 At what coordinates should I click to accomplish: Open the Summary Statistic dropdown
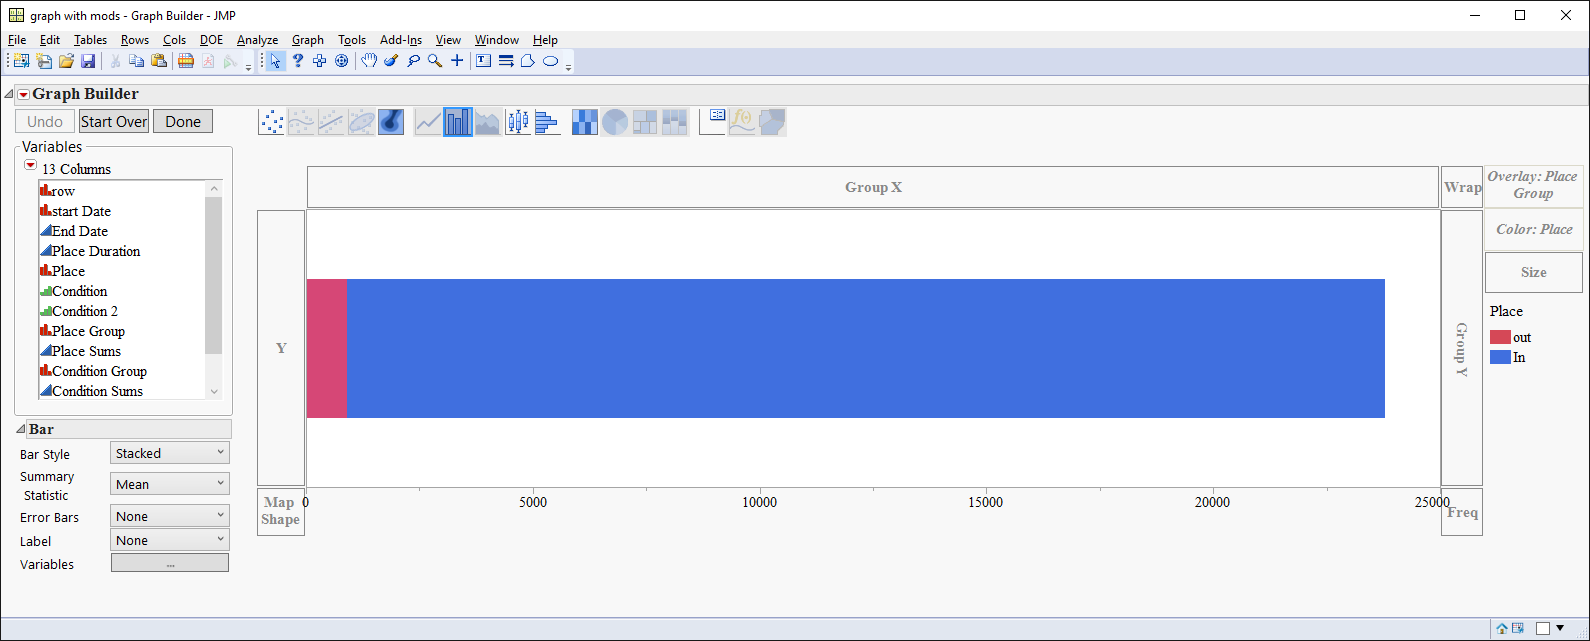[x=170, y=484]
